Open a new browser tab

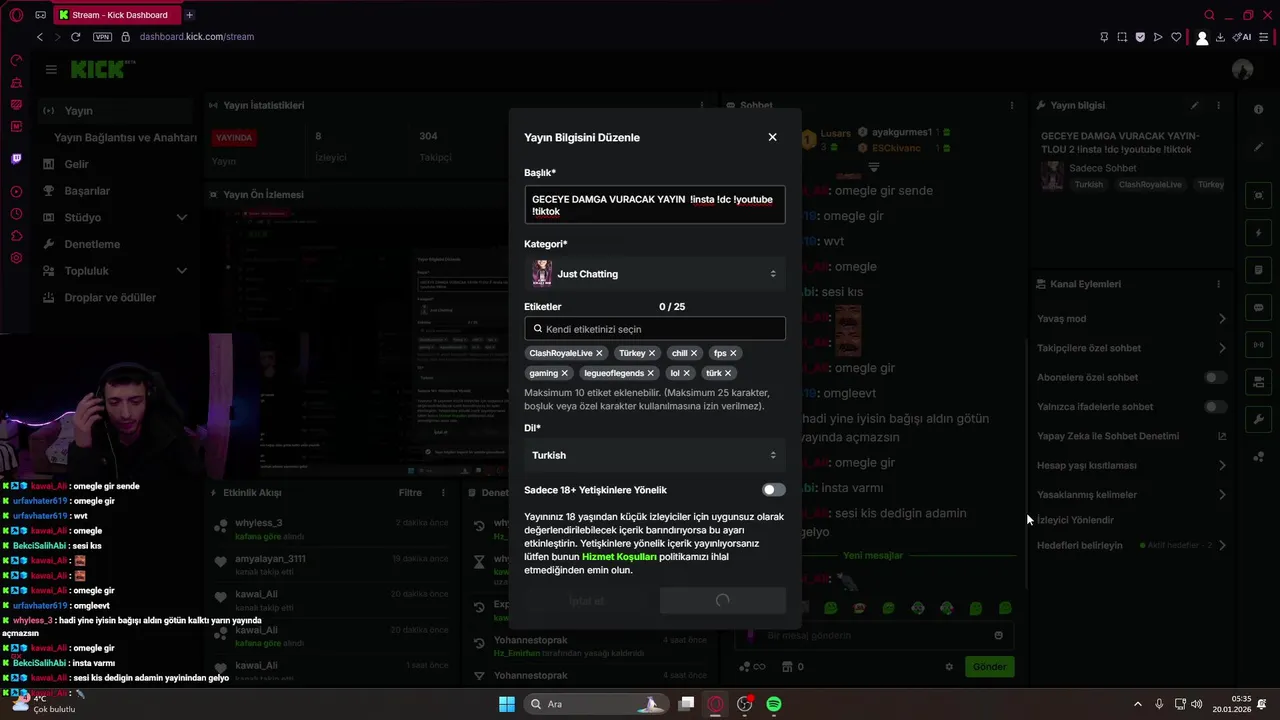tap(189, 15)
